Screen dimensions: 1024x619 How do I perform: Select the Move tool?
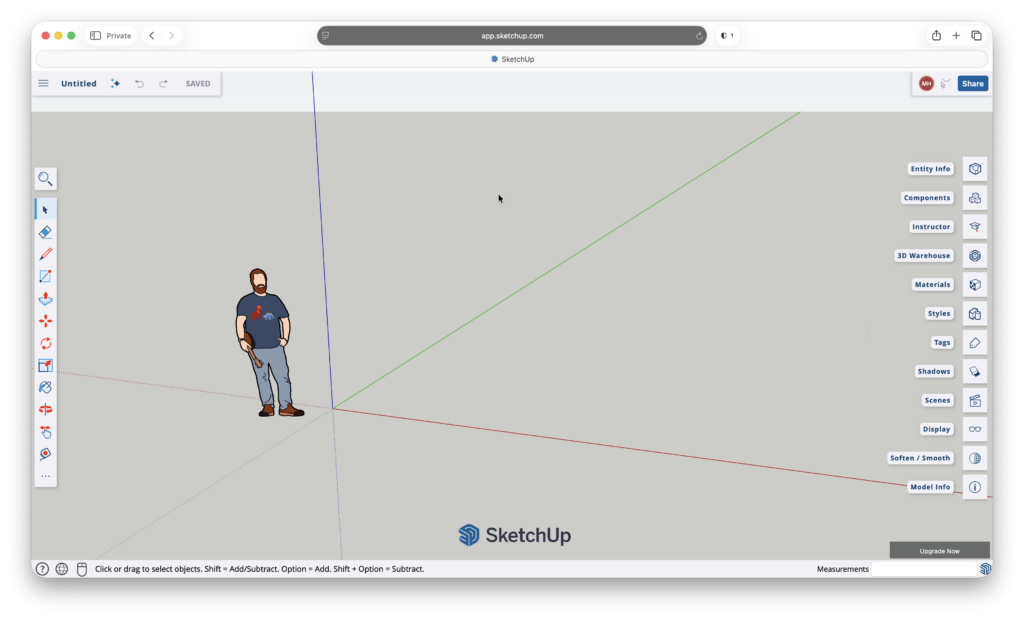[x=45, y=320]
